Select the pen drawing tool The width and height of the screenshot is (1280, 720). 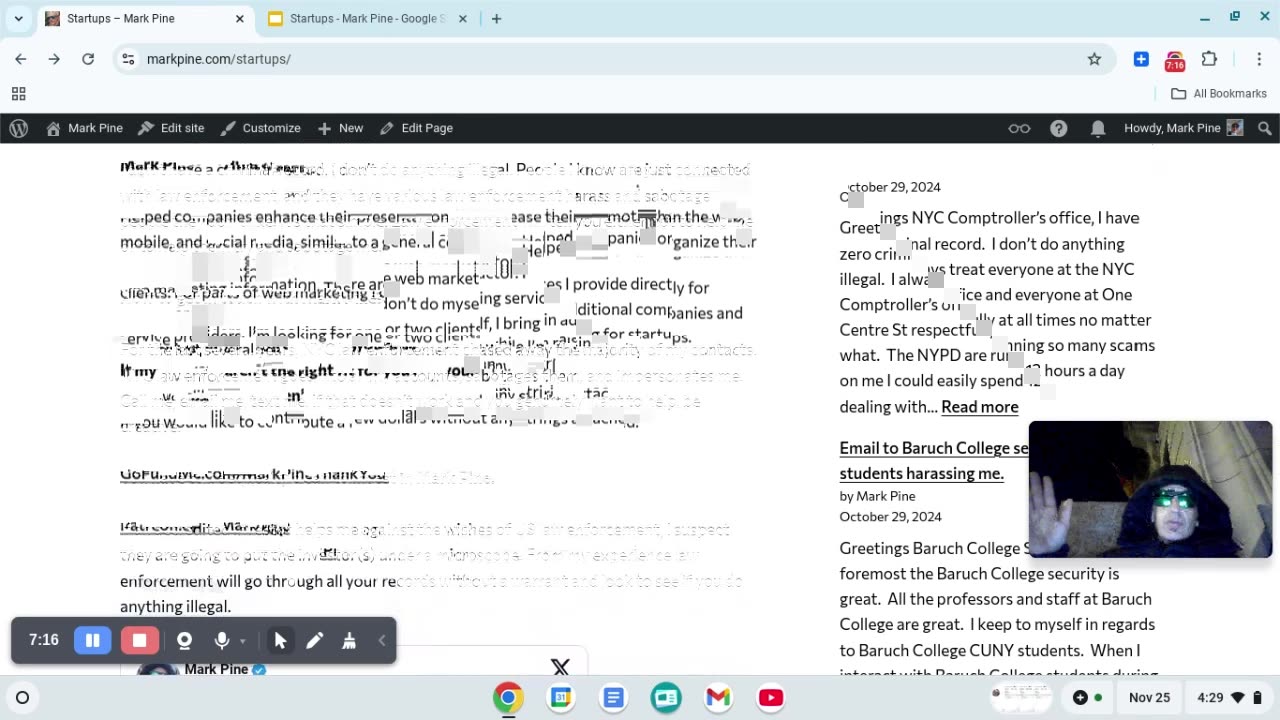coord(314,640)
